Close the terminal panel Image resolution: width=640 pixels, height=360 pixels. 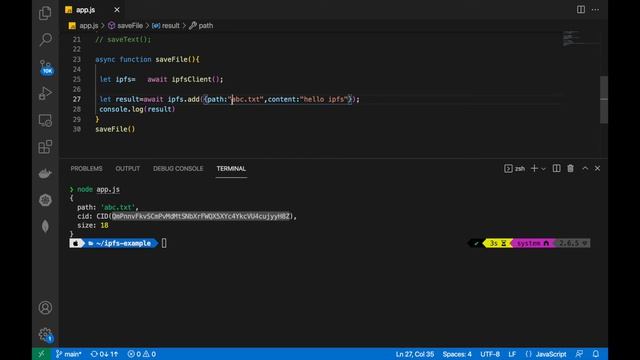tap(597, 169)
